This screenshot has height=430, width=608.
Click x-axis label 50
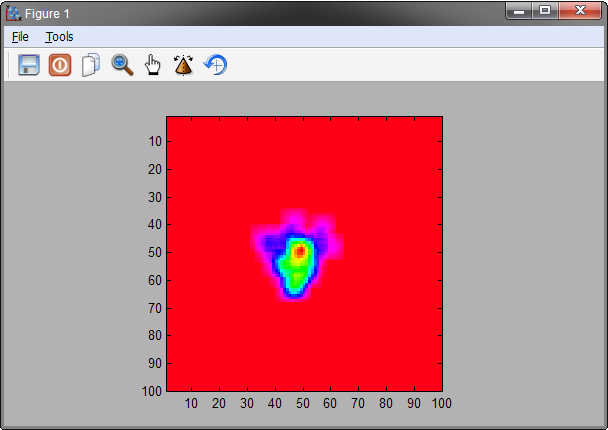[x=303, y=404]
